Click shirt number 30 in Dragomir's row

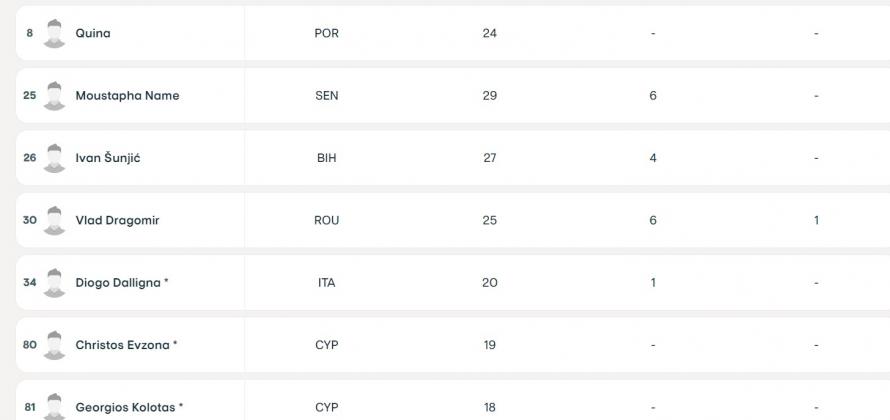(29, 220)
